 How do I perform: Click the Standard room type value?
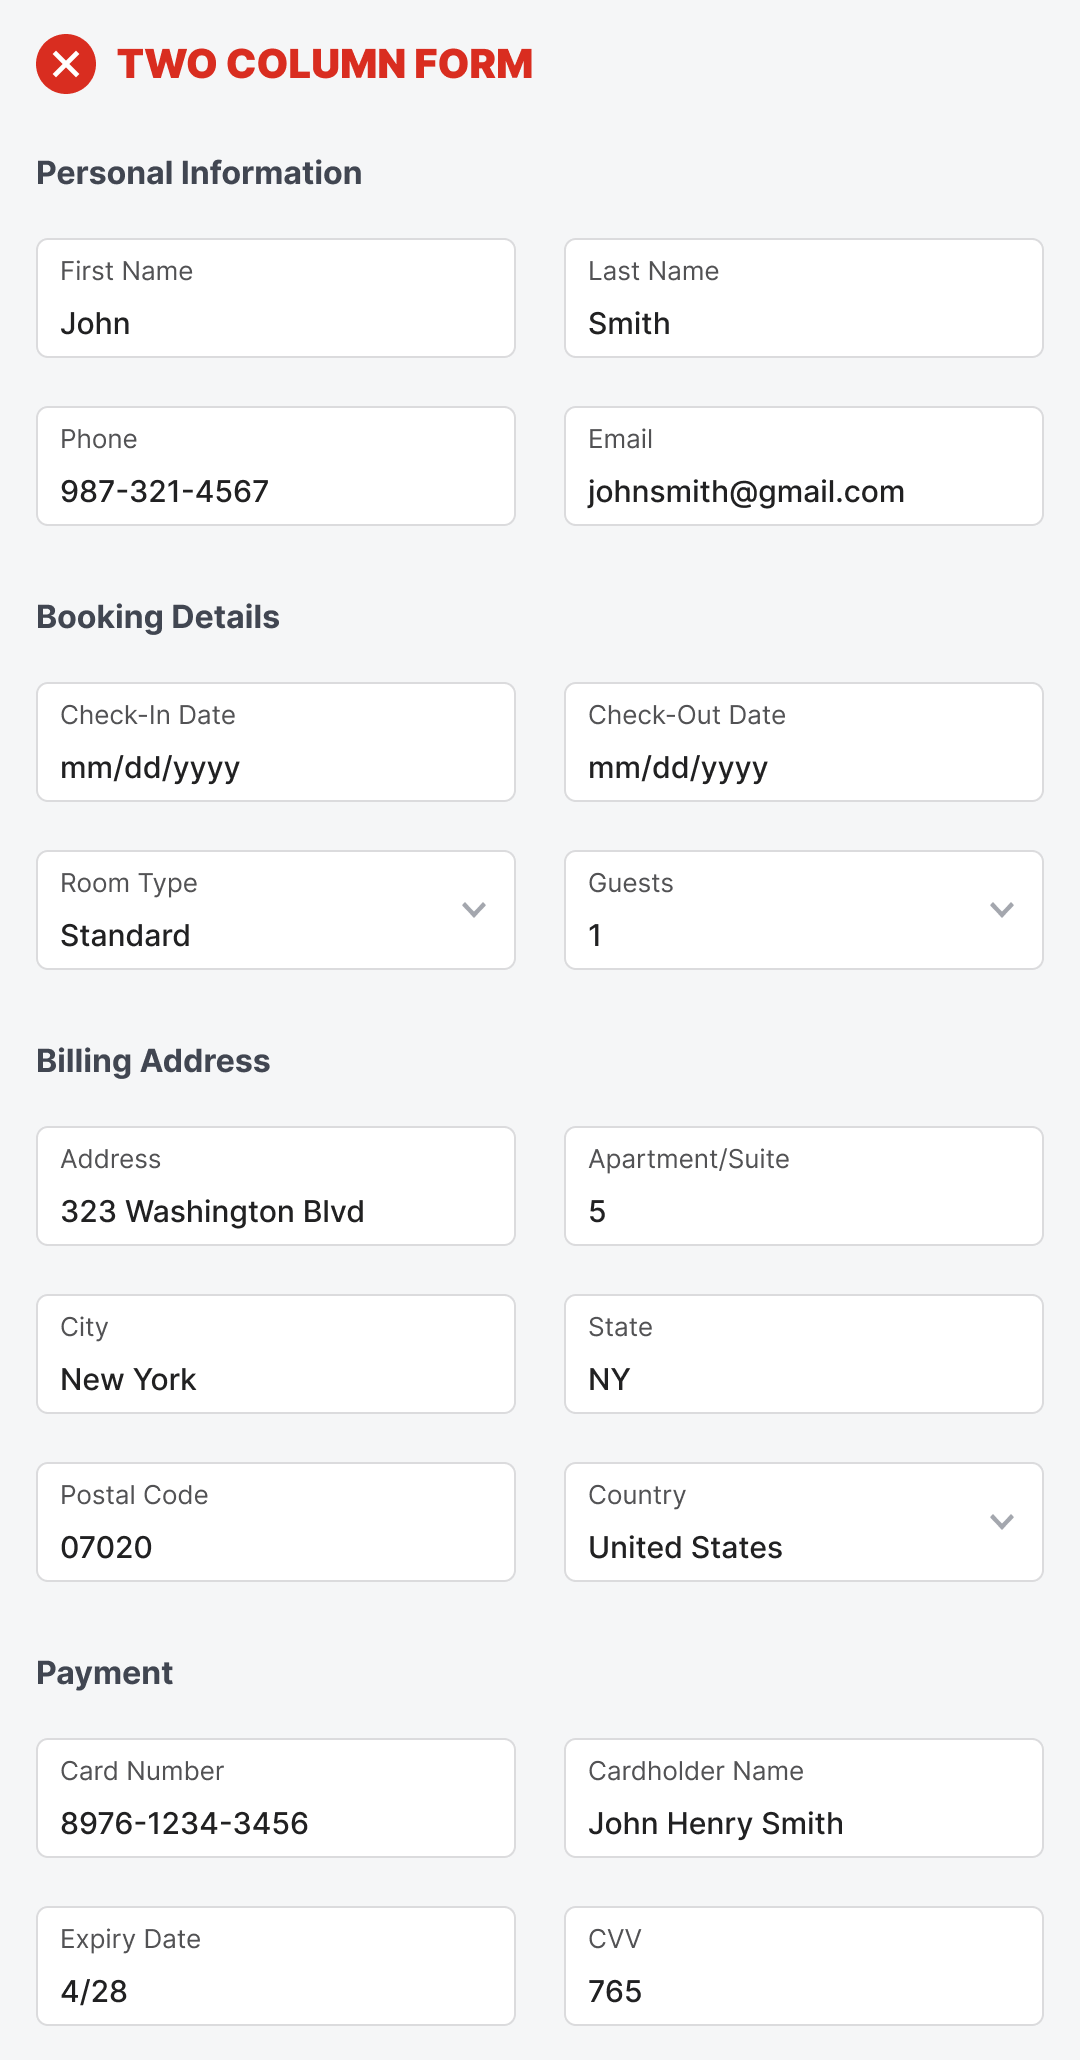(x=126, y=936)
